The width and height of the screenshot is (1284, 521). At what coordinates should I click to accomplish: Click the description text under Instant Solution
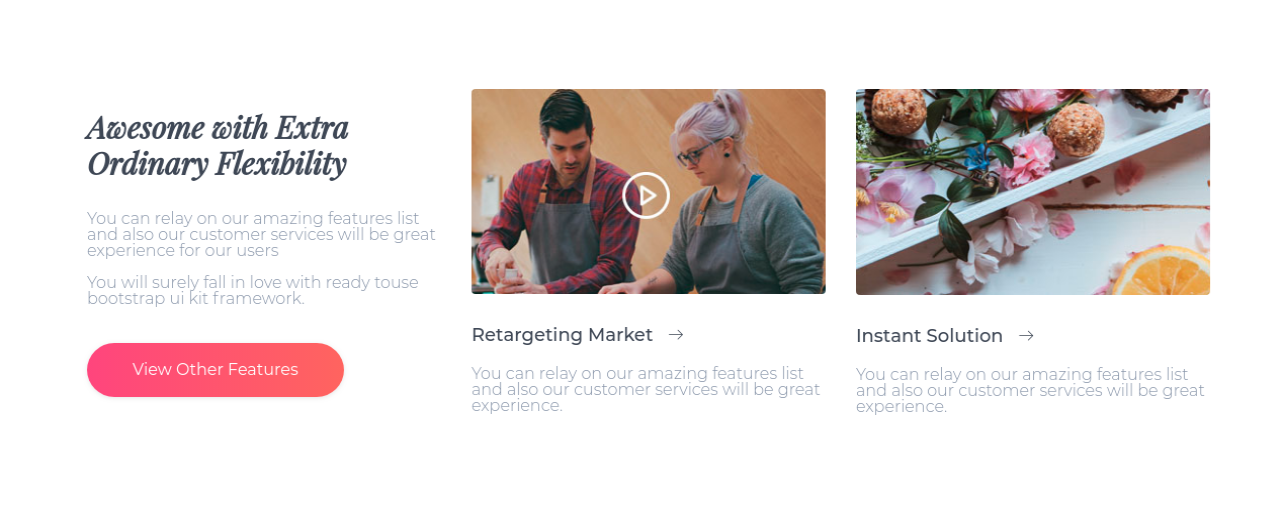[1030, 390]
